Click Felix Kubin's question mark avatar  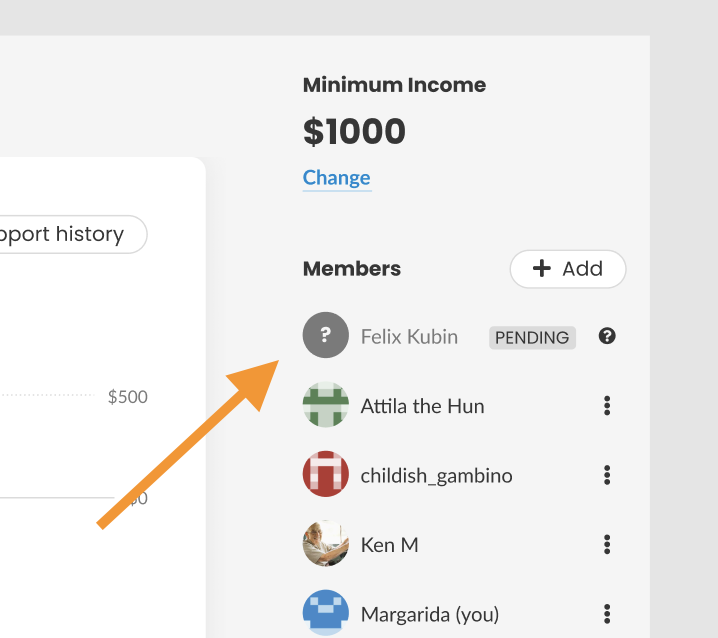(x=326, y=335)
